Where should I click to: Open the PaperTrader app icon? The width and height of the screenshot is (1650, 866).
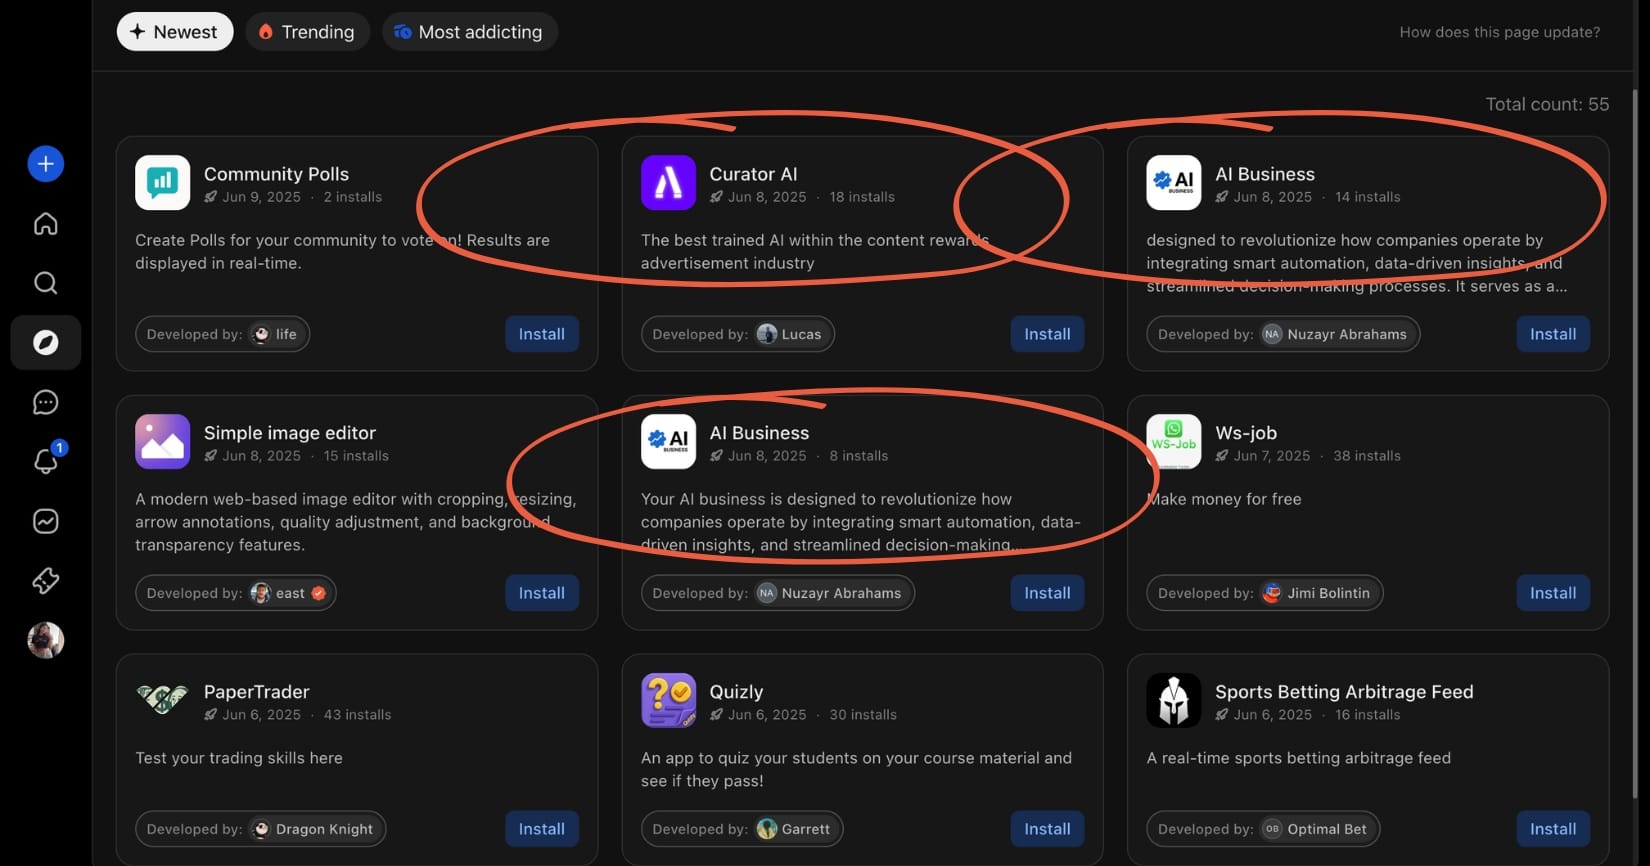(x=162, y=700)
